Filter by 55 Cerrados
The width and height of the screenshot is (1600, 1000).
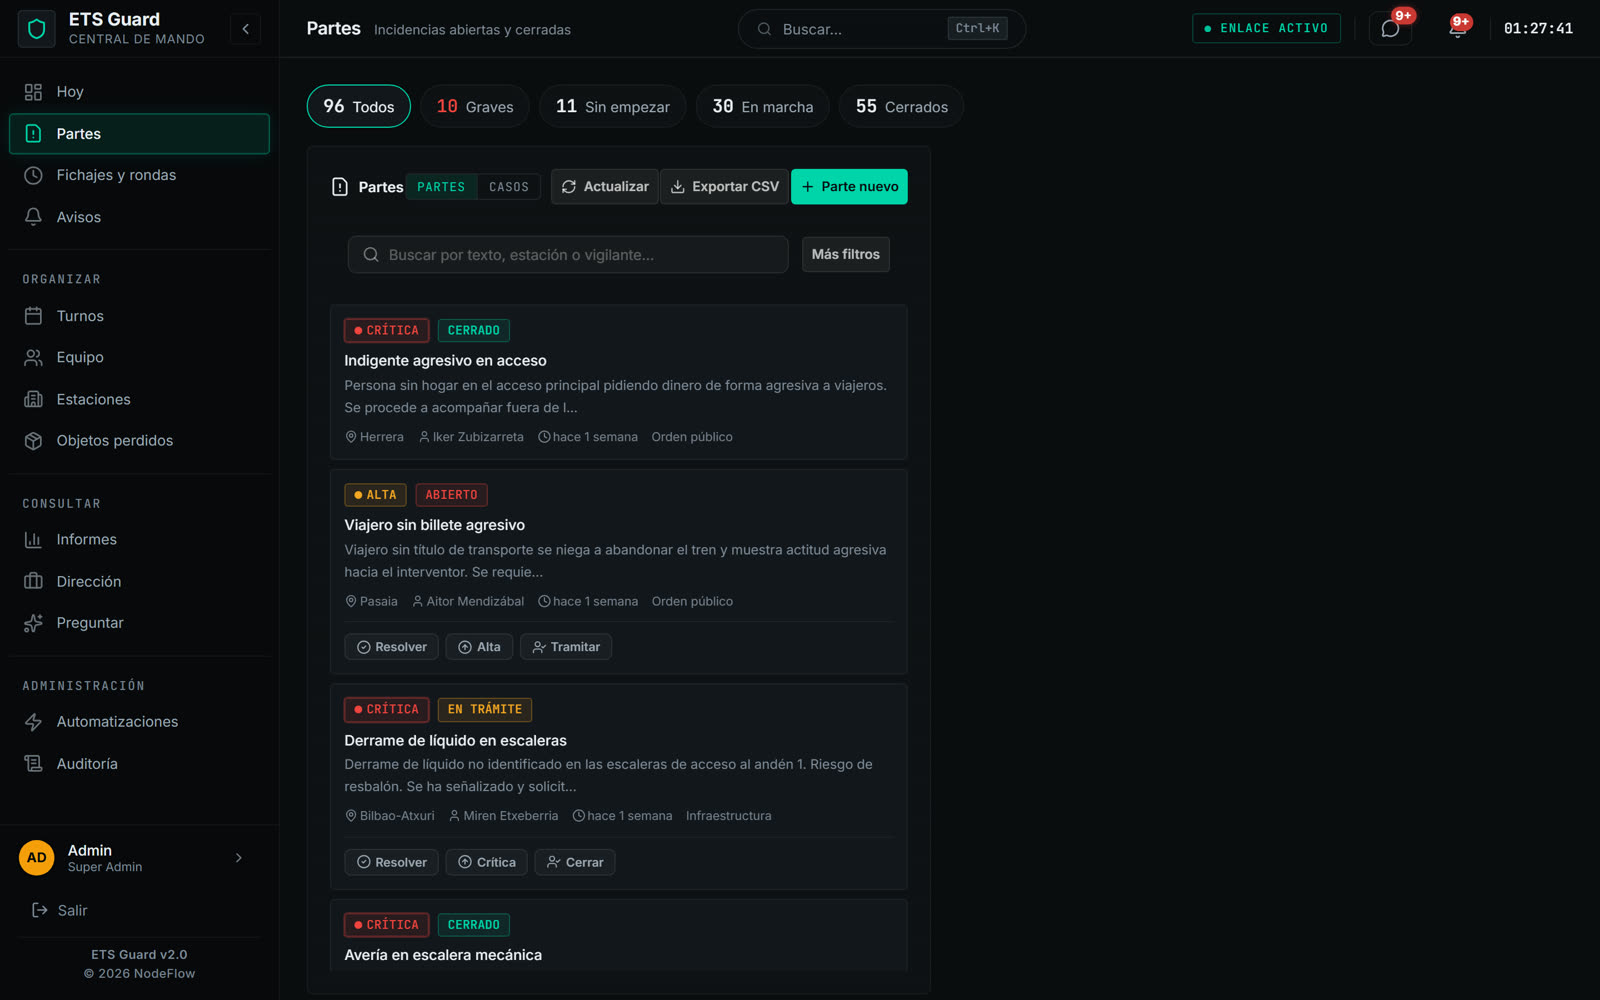pos(902,107)
